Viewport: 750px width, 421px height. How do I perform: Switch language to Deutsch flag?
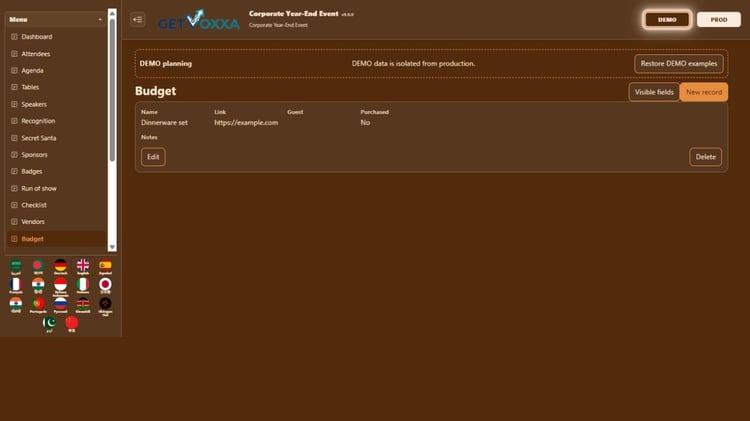coord(60,266)
